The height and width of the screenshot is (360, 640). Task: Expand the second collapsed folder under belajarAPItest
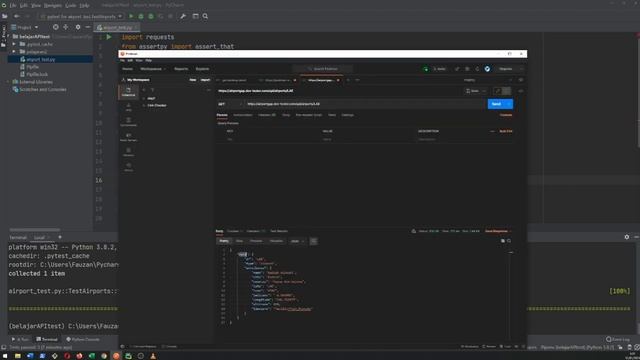tap(14, 52)
